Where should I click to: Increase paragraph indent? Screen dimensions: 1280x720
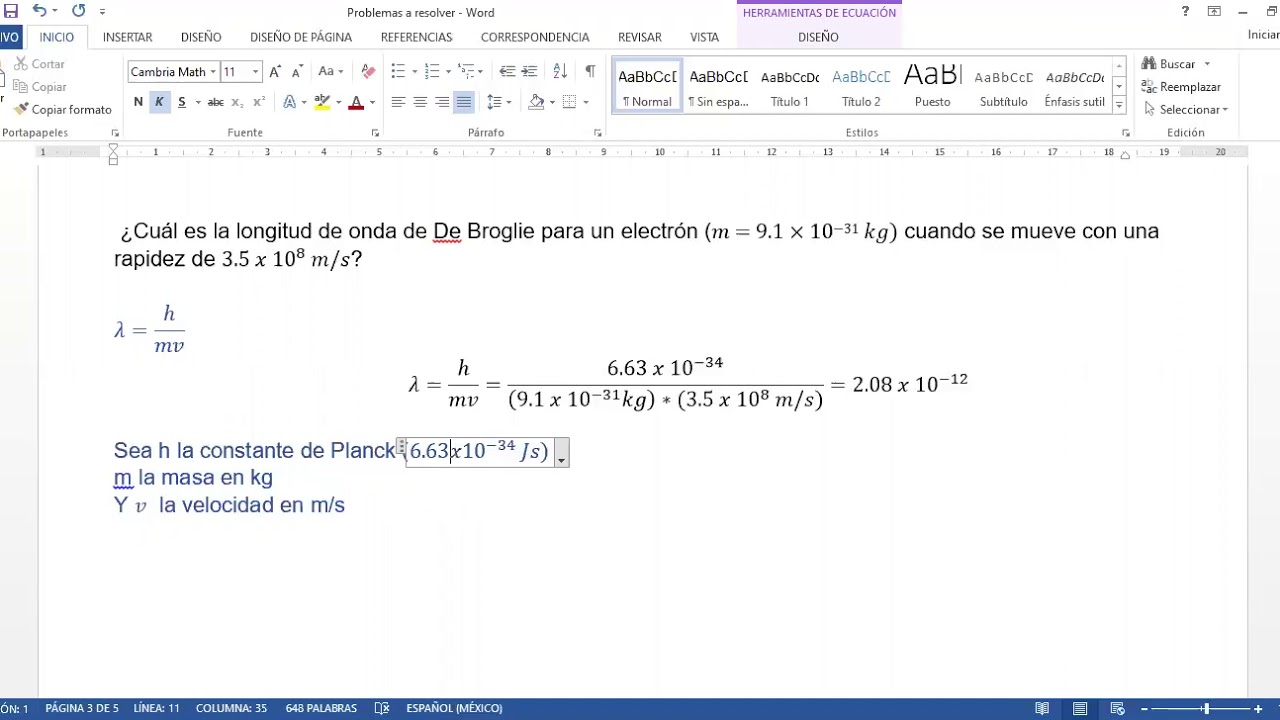[x=530, y=72]
